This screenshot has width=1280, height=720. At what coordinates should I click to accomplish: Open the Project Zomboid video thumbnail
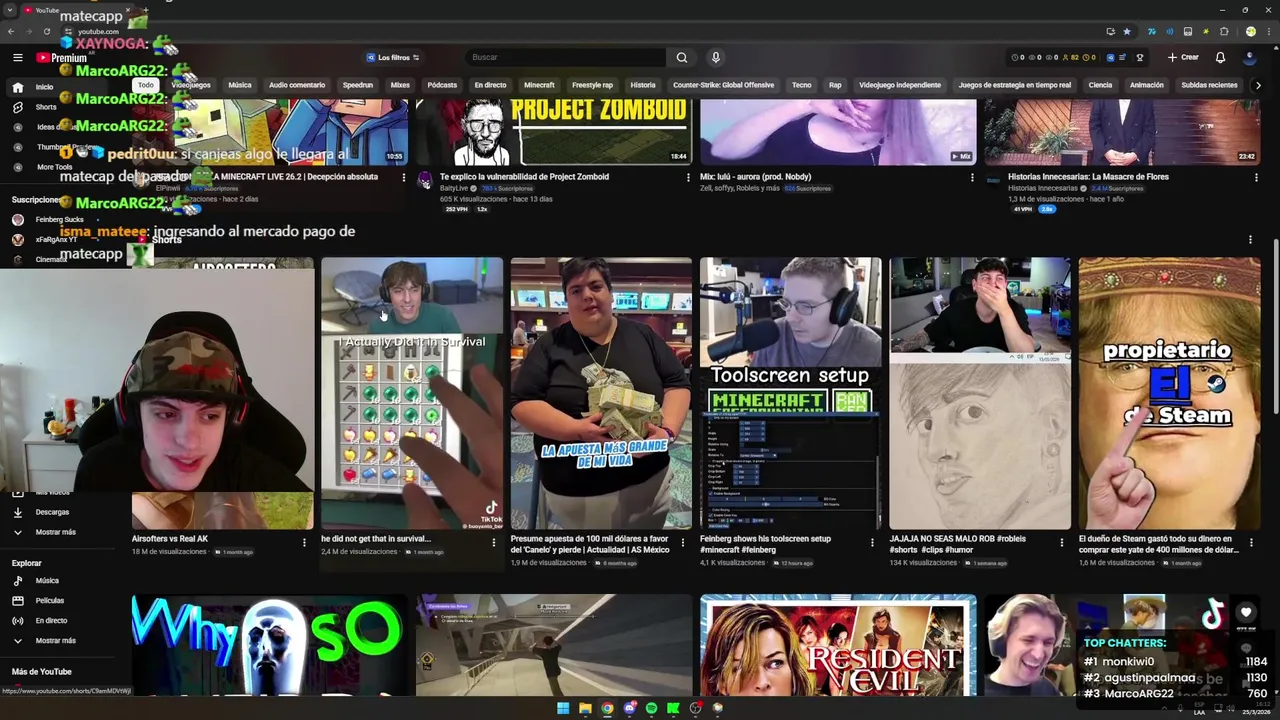click(x=554, y=132)
